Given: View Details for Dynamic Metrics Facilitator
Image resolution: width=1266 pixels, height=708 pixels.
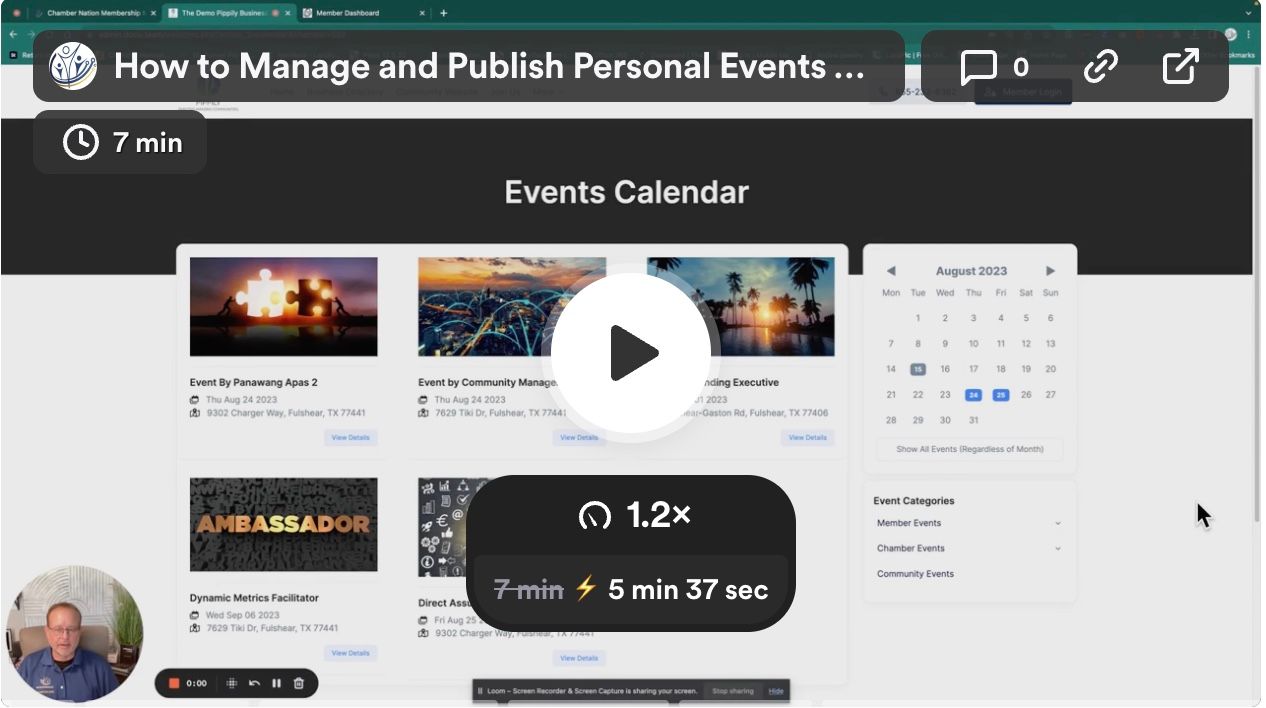Looking at the screenshot, I should 350,653.
